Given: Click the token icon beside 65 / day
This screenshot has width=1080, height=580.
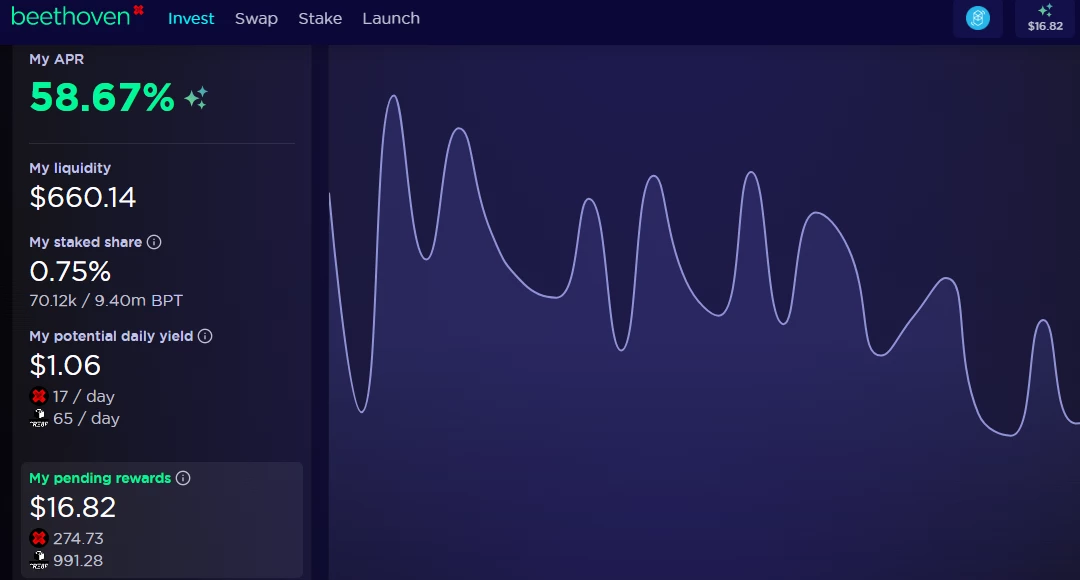Looking at the screenshot, I should [x=39, y=418].
